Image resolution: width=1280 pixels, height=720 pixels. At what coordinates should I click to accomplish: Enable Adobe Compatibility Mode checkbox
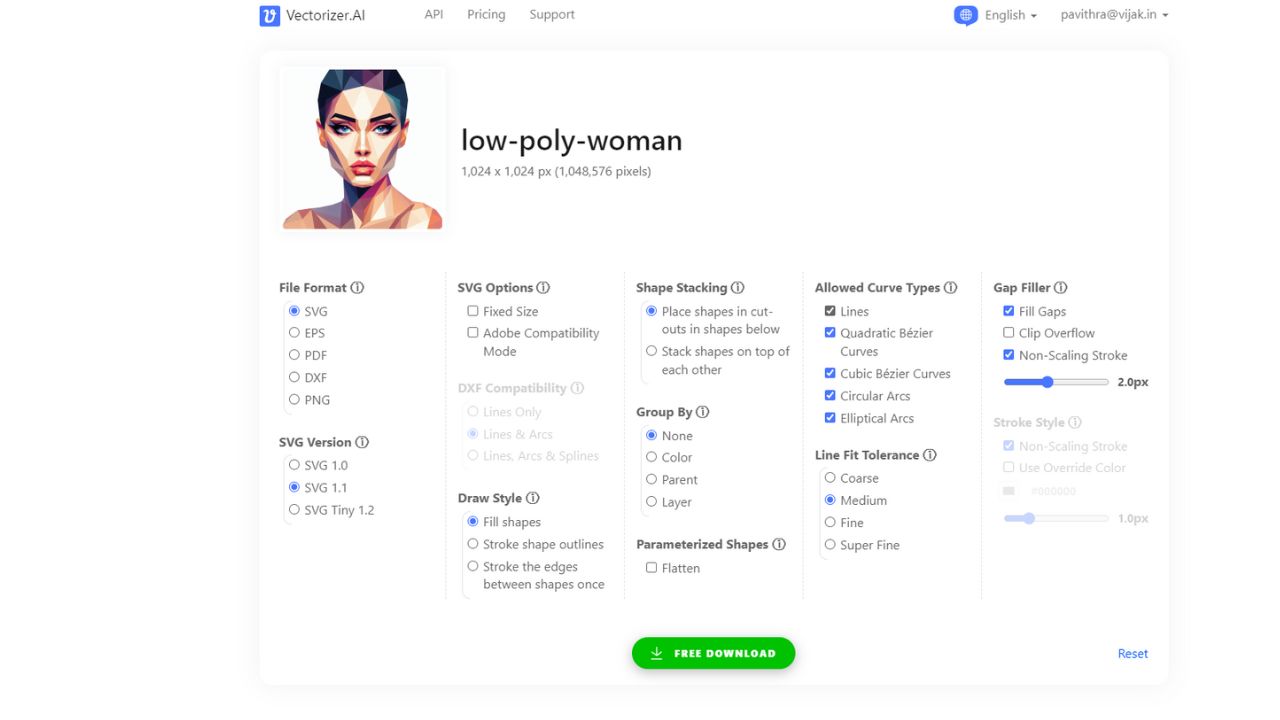click(473, 333)
